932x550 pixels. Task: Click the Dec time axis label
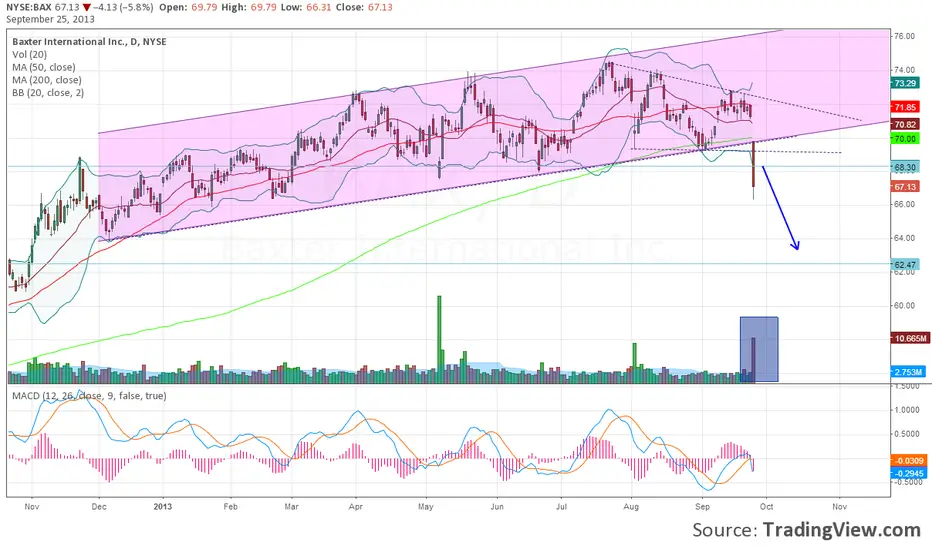[99, 507]
